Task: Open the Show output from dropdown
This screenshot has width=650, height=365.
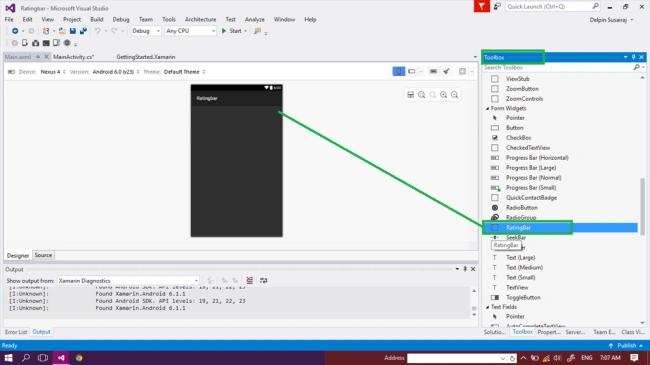Action: 128,281
